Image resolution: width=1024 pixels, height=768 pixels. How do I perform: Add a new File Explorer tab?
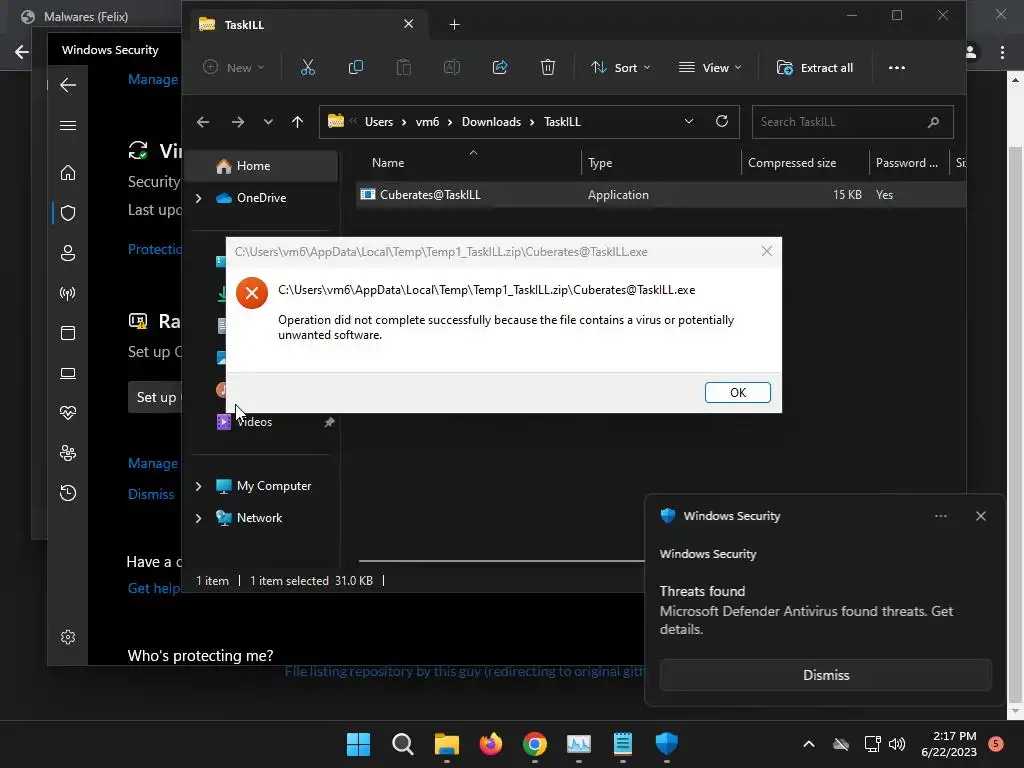(455, 25)
